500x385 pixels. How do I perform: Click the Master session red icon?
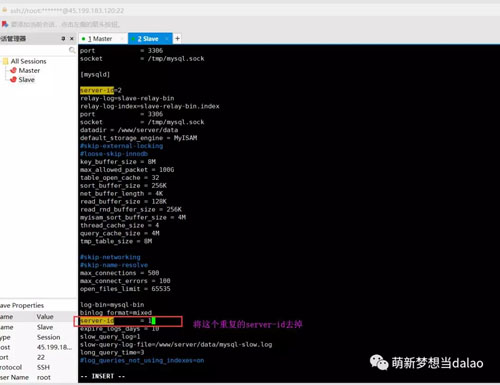[13, 70]
